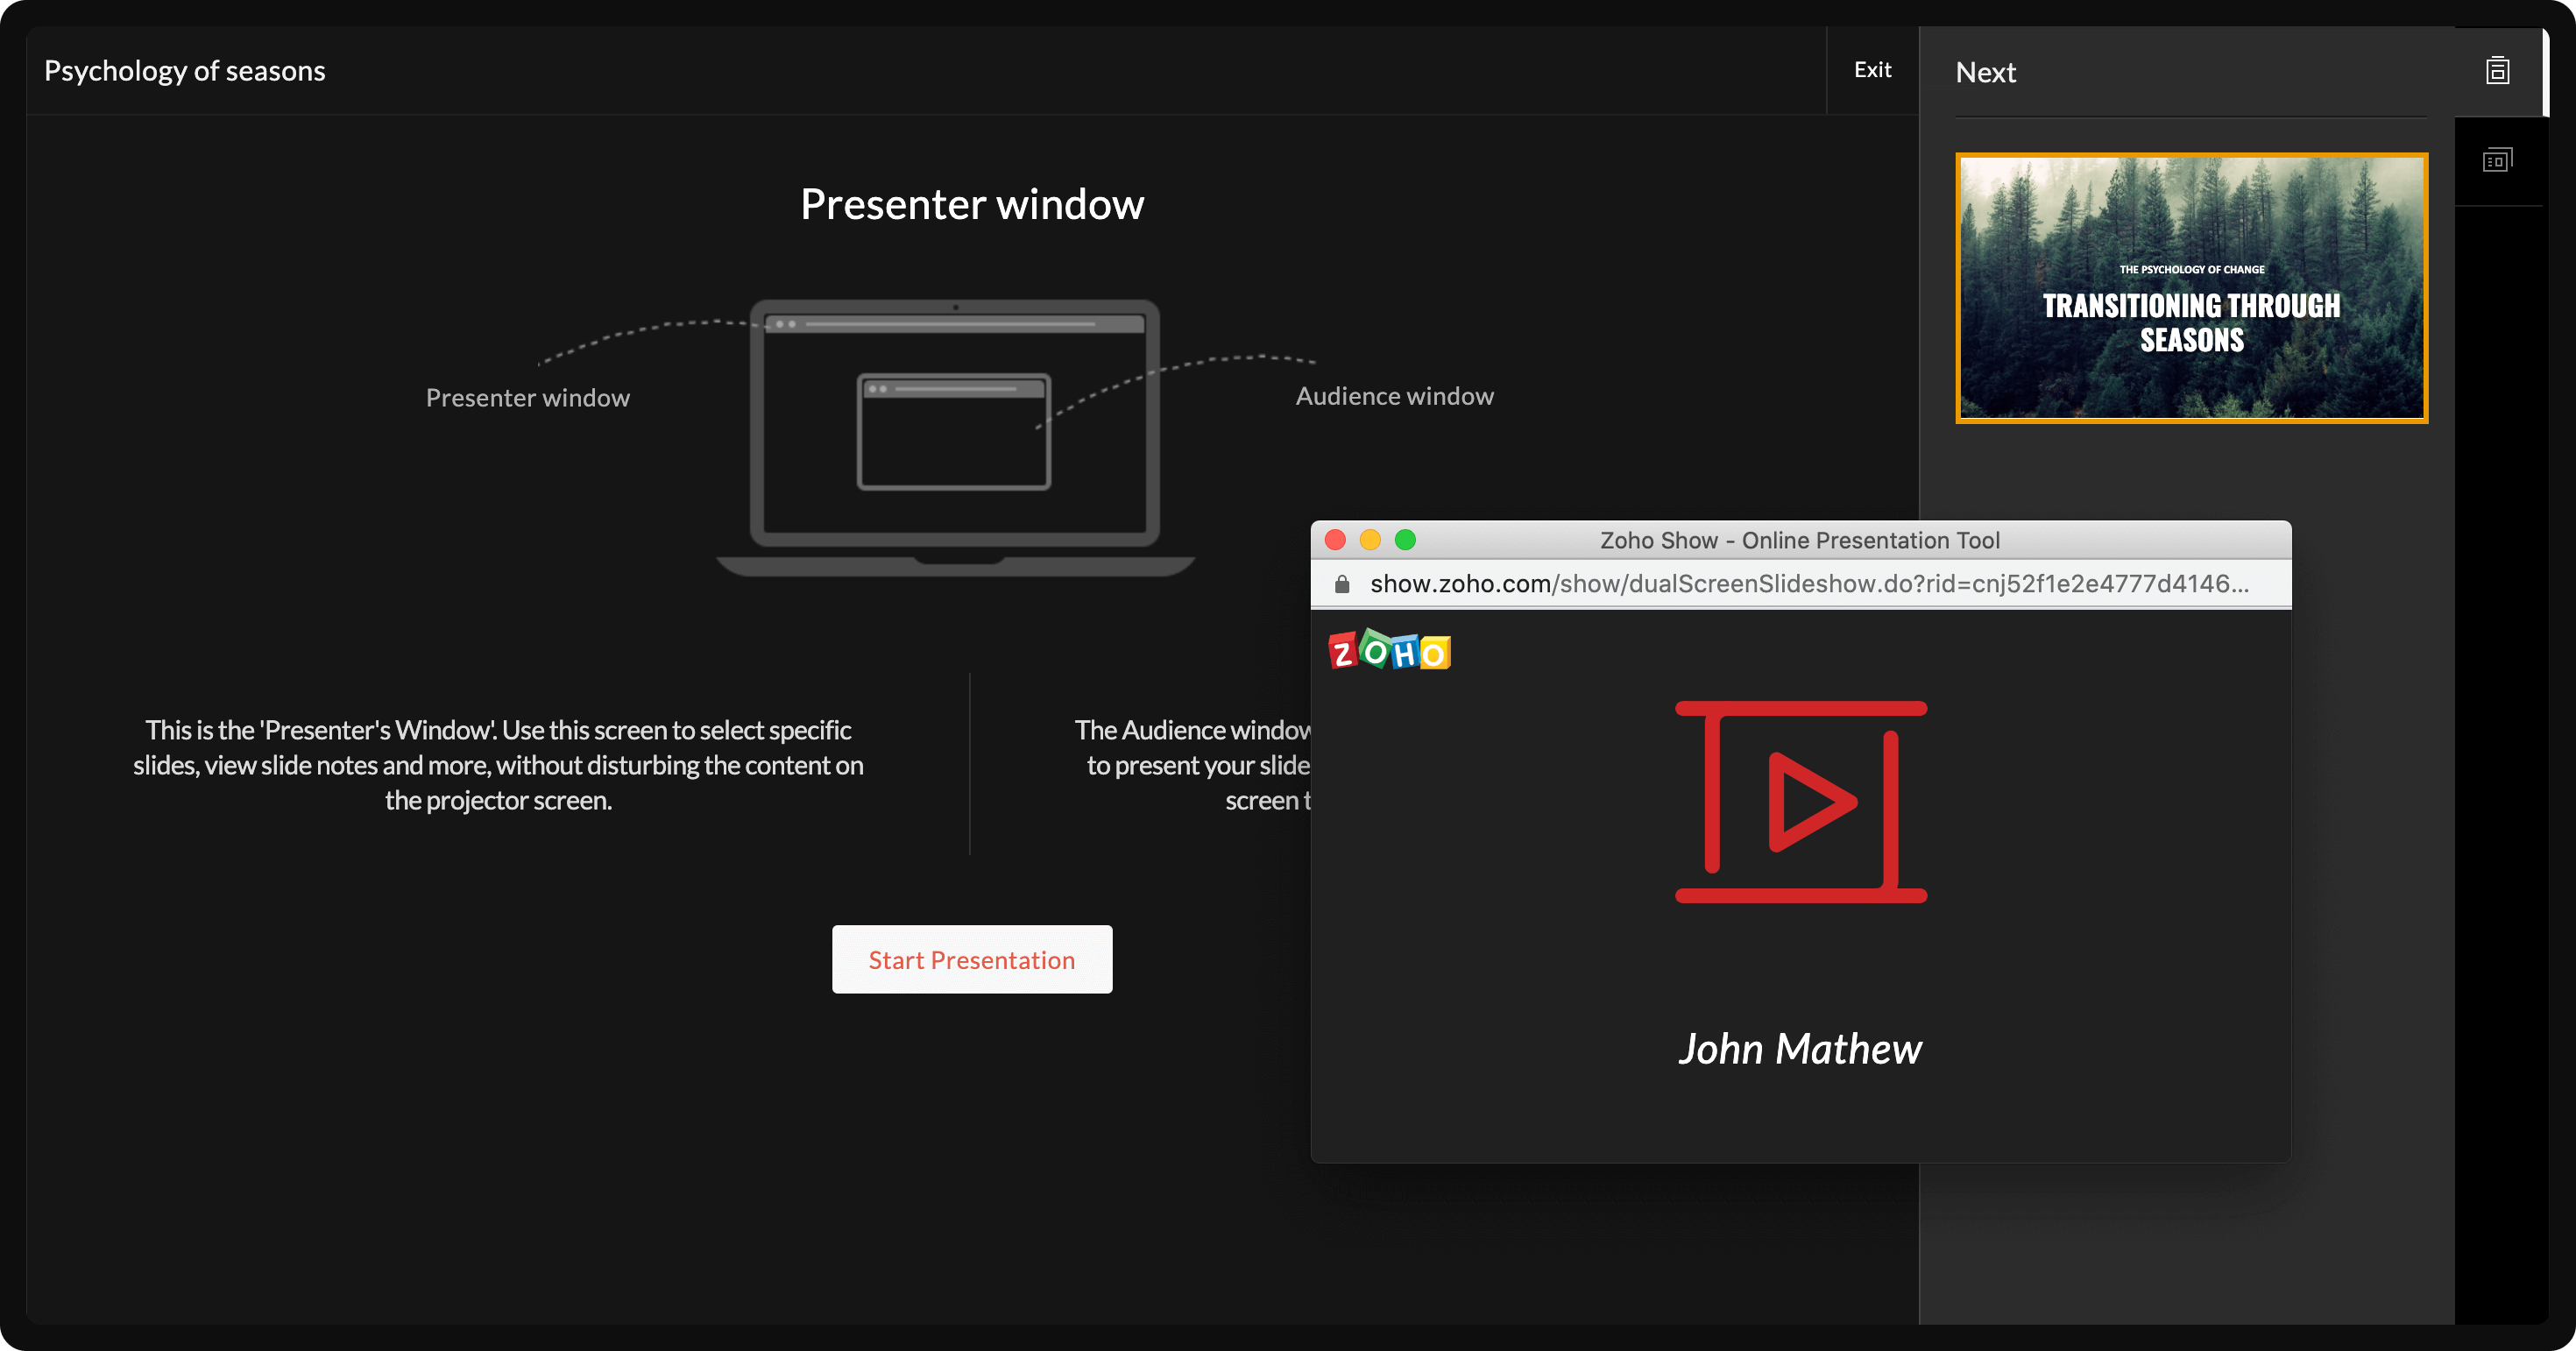This screenshot has width=2576, height=1351.
Task: Click the Start Presentation button
Action: coord(971,959)
